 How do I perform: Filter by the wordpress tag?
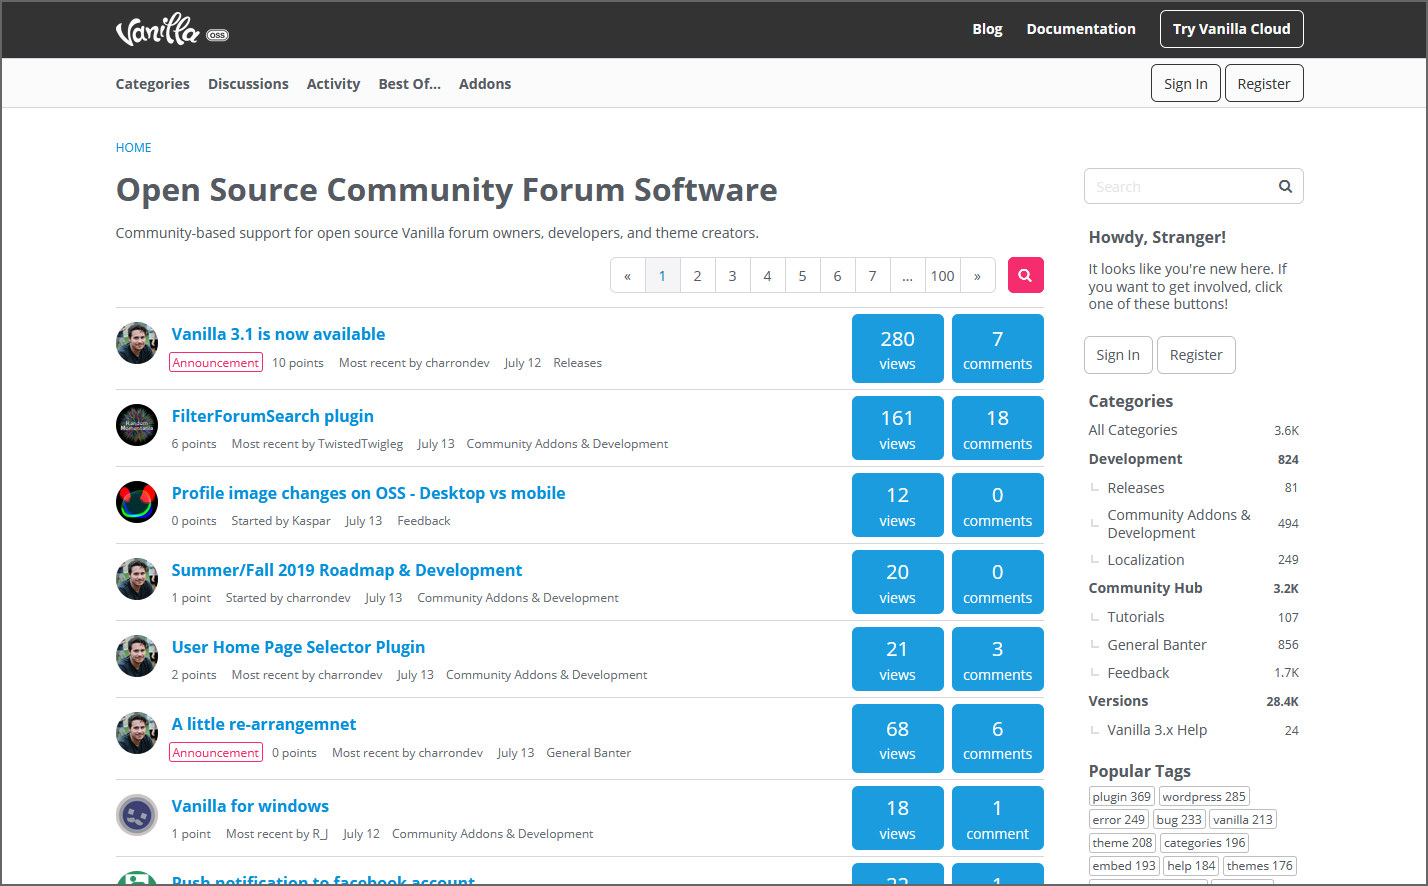tap(1204, 797)
